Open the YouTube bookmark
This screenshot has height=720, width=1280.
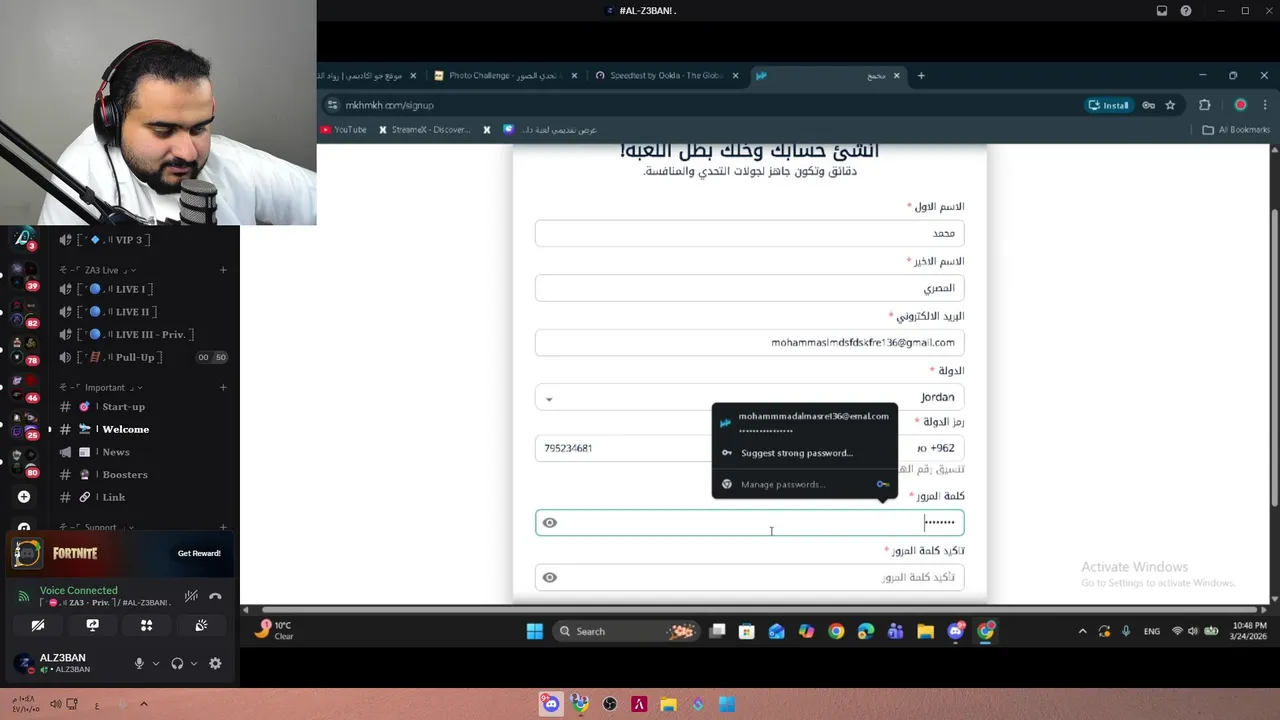click(x=343, y=130)
